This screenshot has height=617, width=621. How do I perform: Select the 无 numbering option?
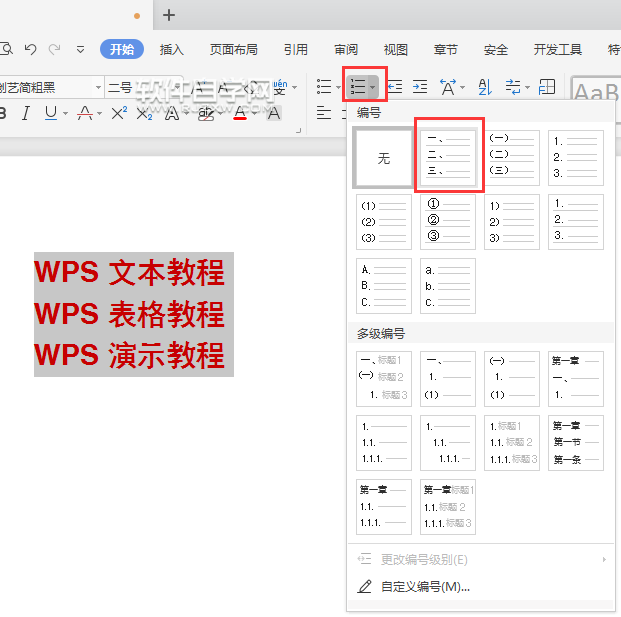point(383,158)
